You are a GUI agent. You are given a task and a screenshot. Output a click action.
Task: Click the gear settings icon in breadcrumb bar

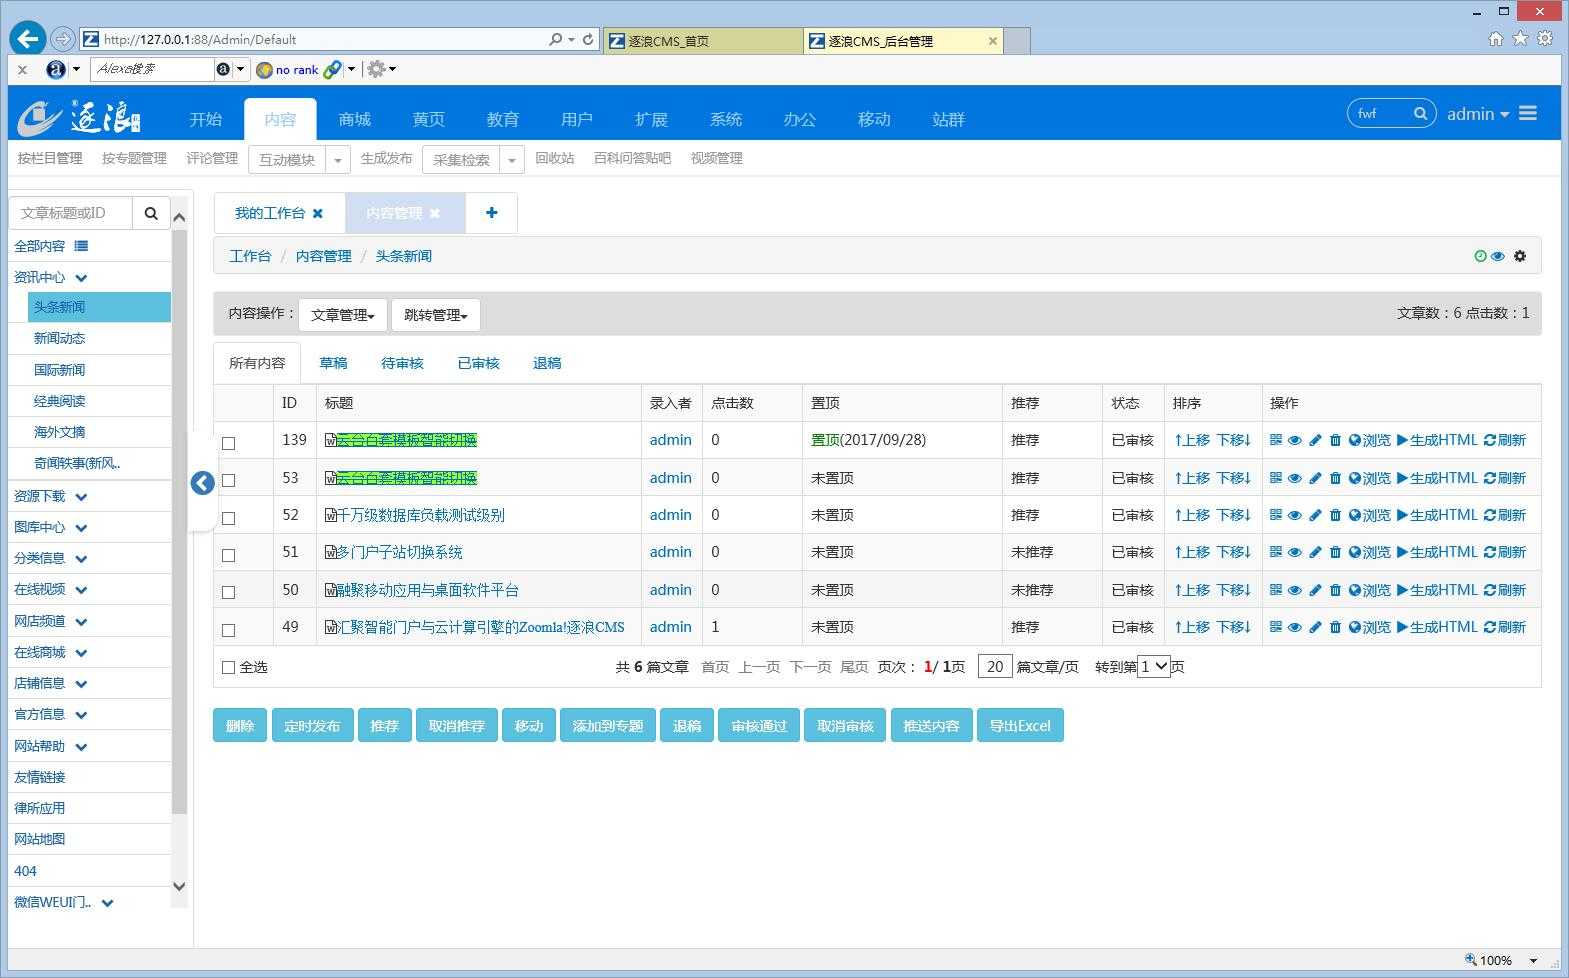coord(1520,256)
